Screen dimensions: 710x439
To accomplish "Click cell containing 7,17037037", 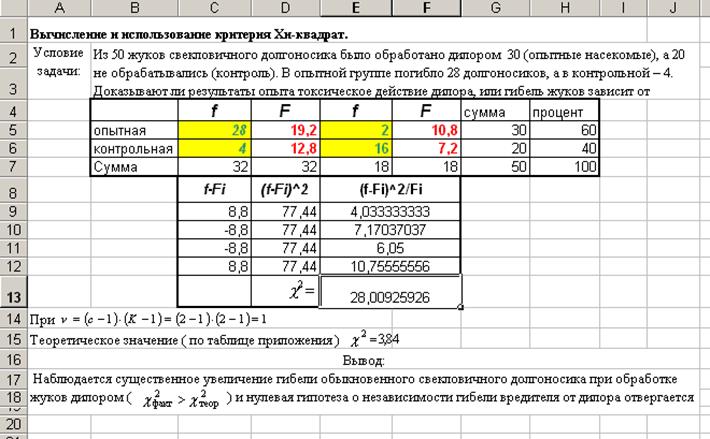I will pos(390,230).
